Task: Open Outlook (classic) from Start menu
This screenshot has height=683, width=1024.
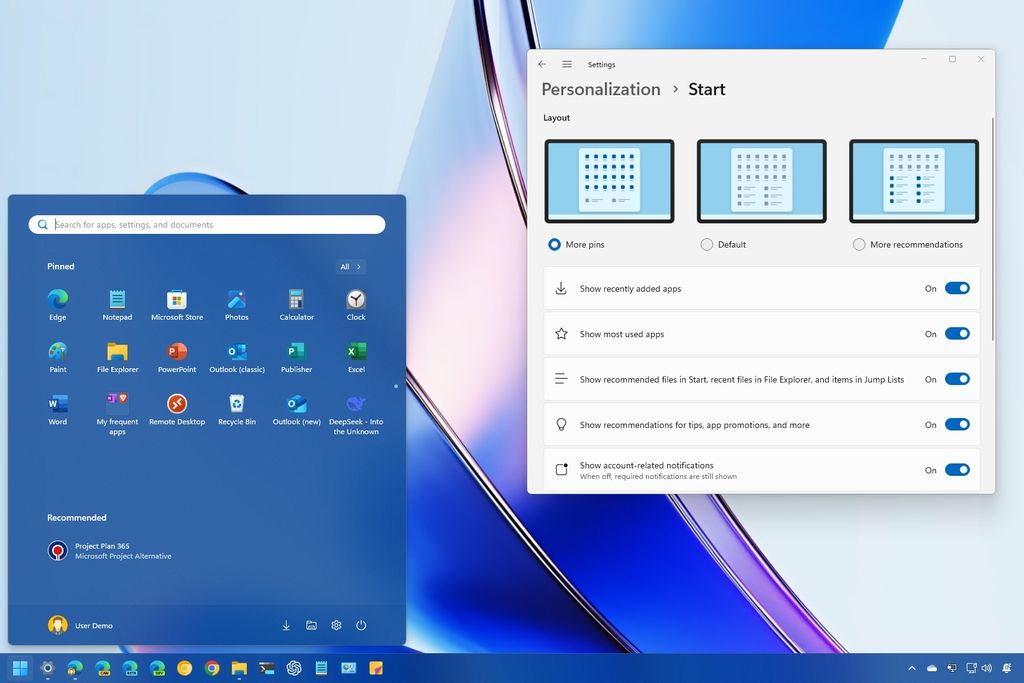Action: [237, 350]
